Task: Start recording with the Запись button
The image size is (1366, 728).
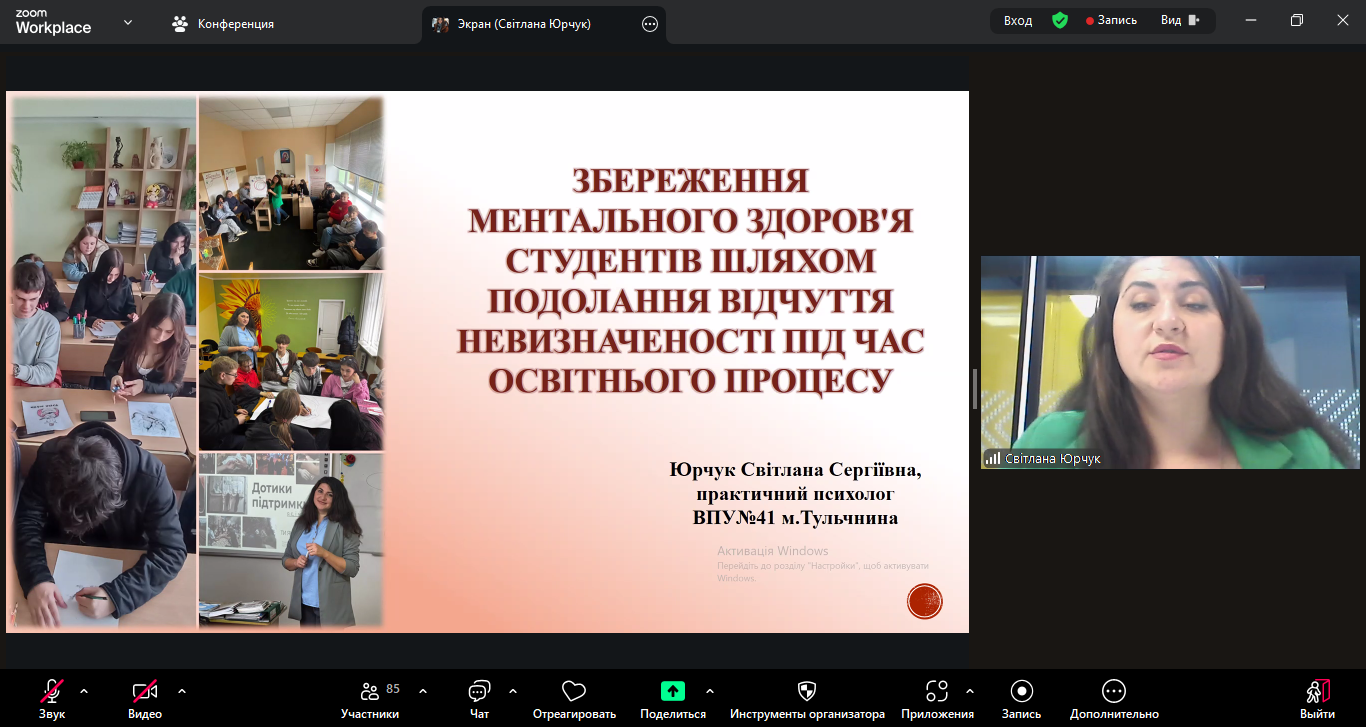Action: [1021, 692]
